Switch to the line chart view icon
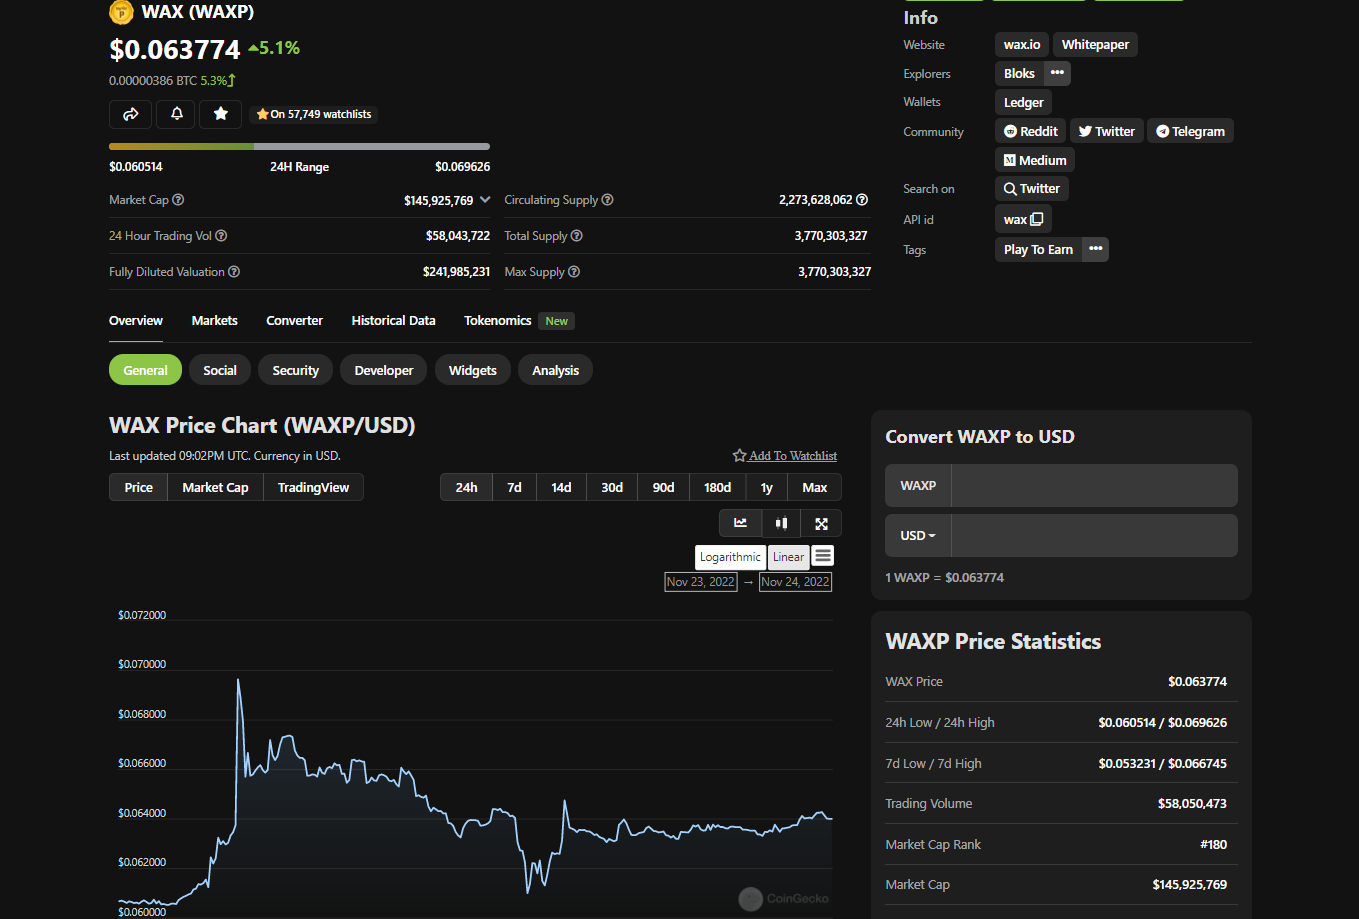This screenshot has height=919, width=1359. coord(740,523)
